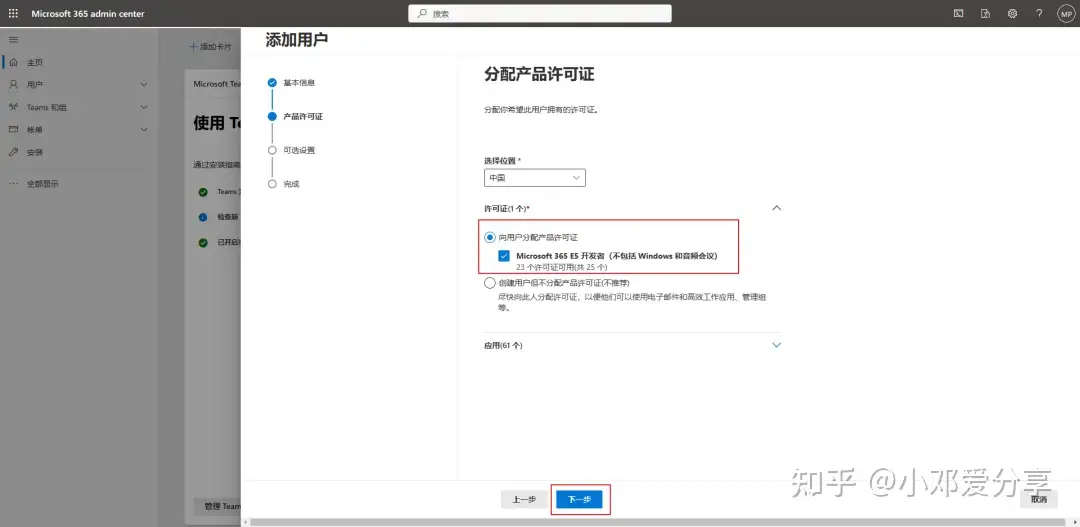Select 向用户分配产品许可证 radio button

click(x=490, y=237)
